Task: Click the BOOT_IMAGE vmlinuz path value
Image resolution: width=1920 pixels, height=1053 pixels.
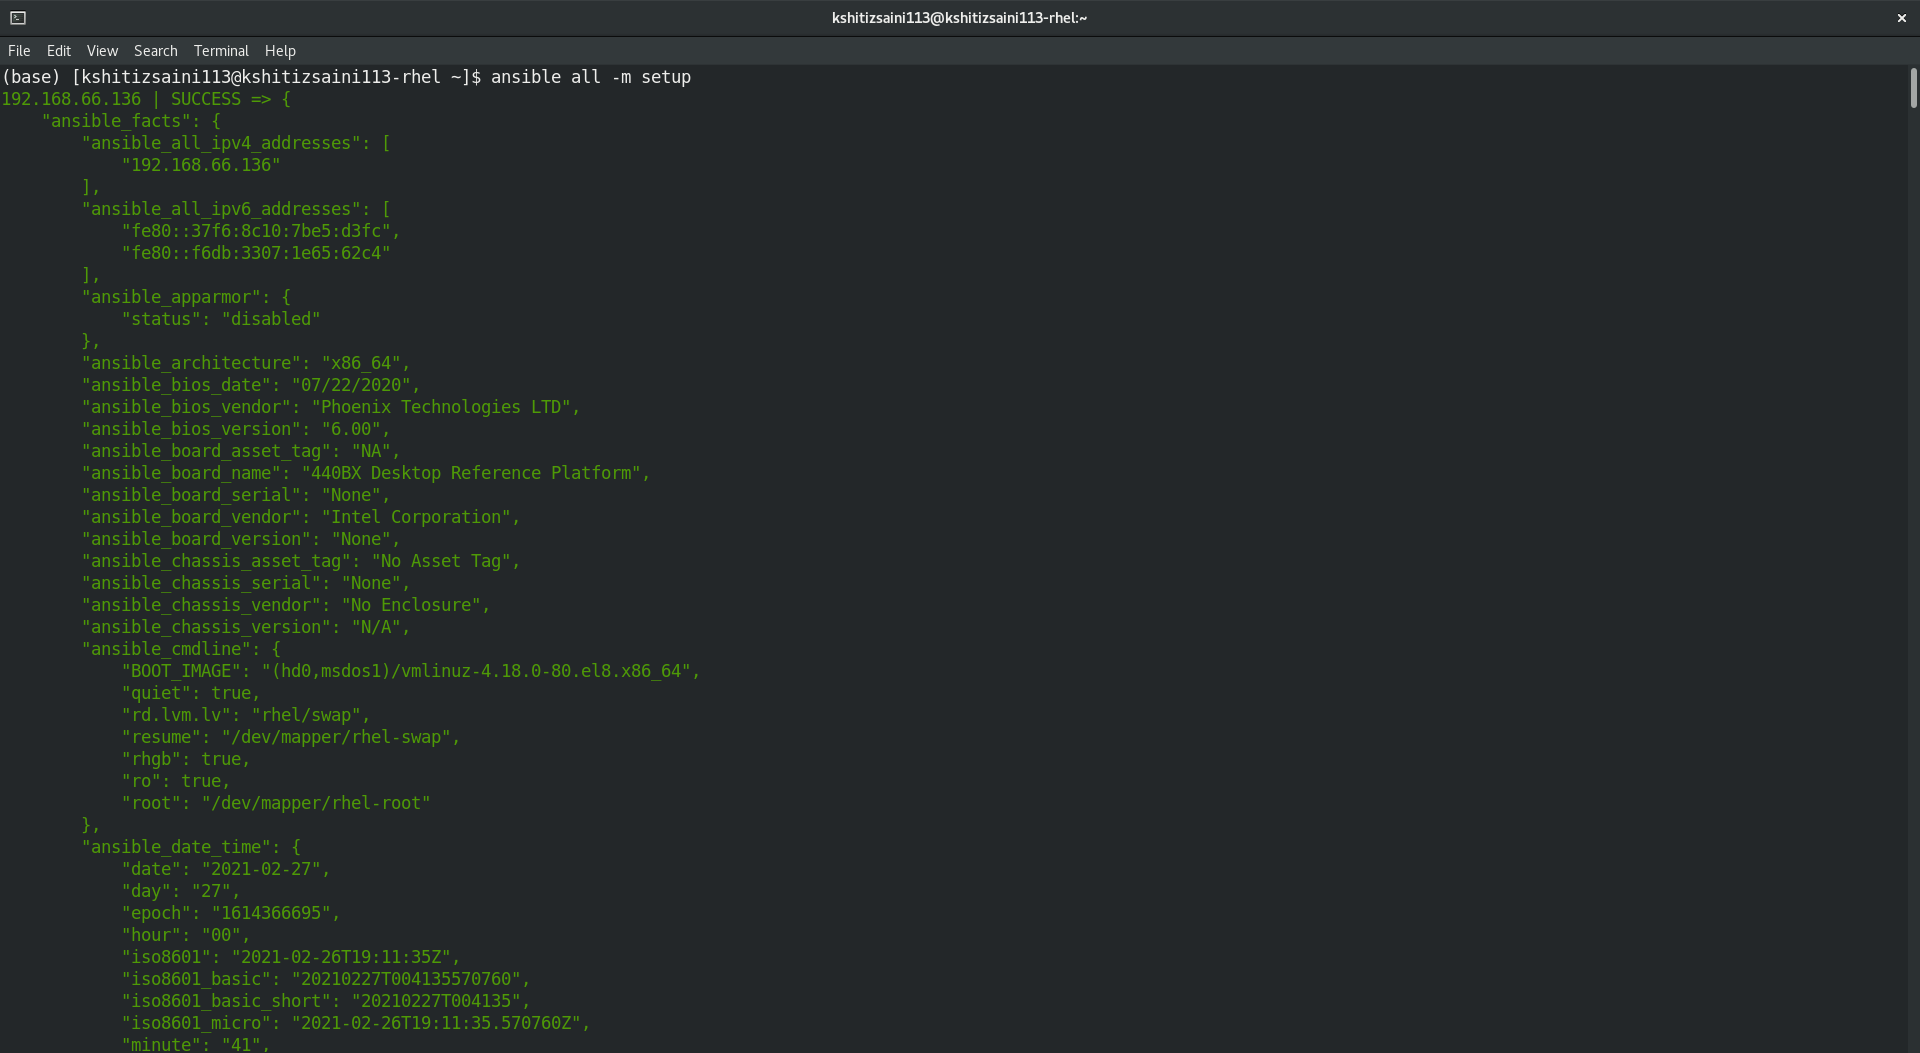Action: click(x=480, y=671)
